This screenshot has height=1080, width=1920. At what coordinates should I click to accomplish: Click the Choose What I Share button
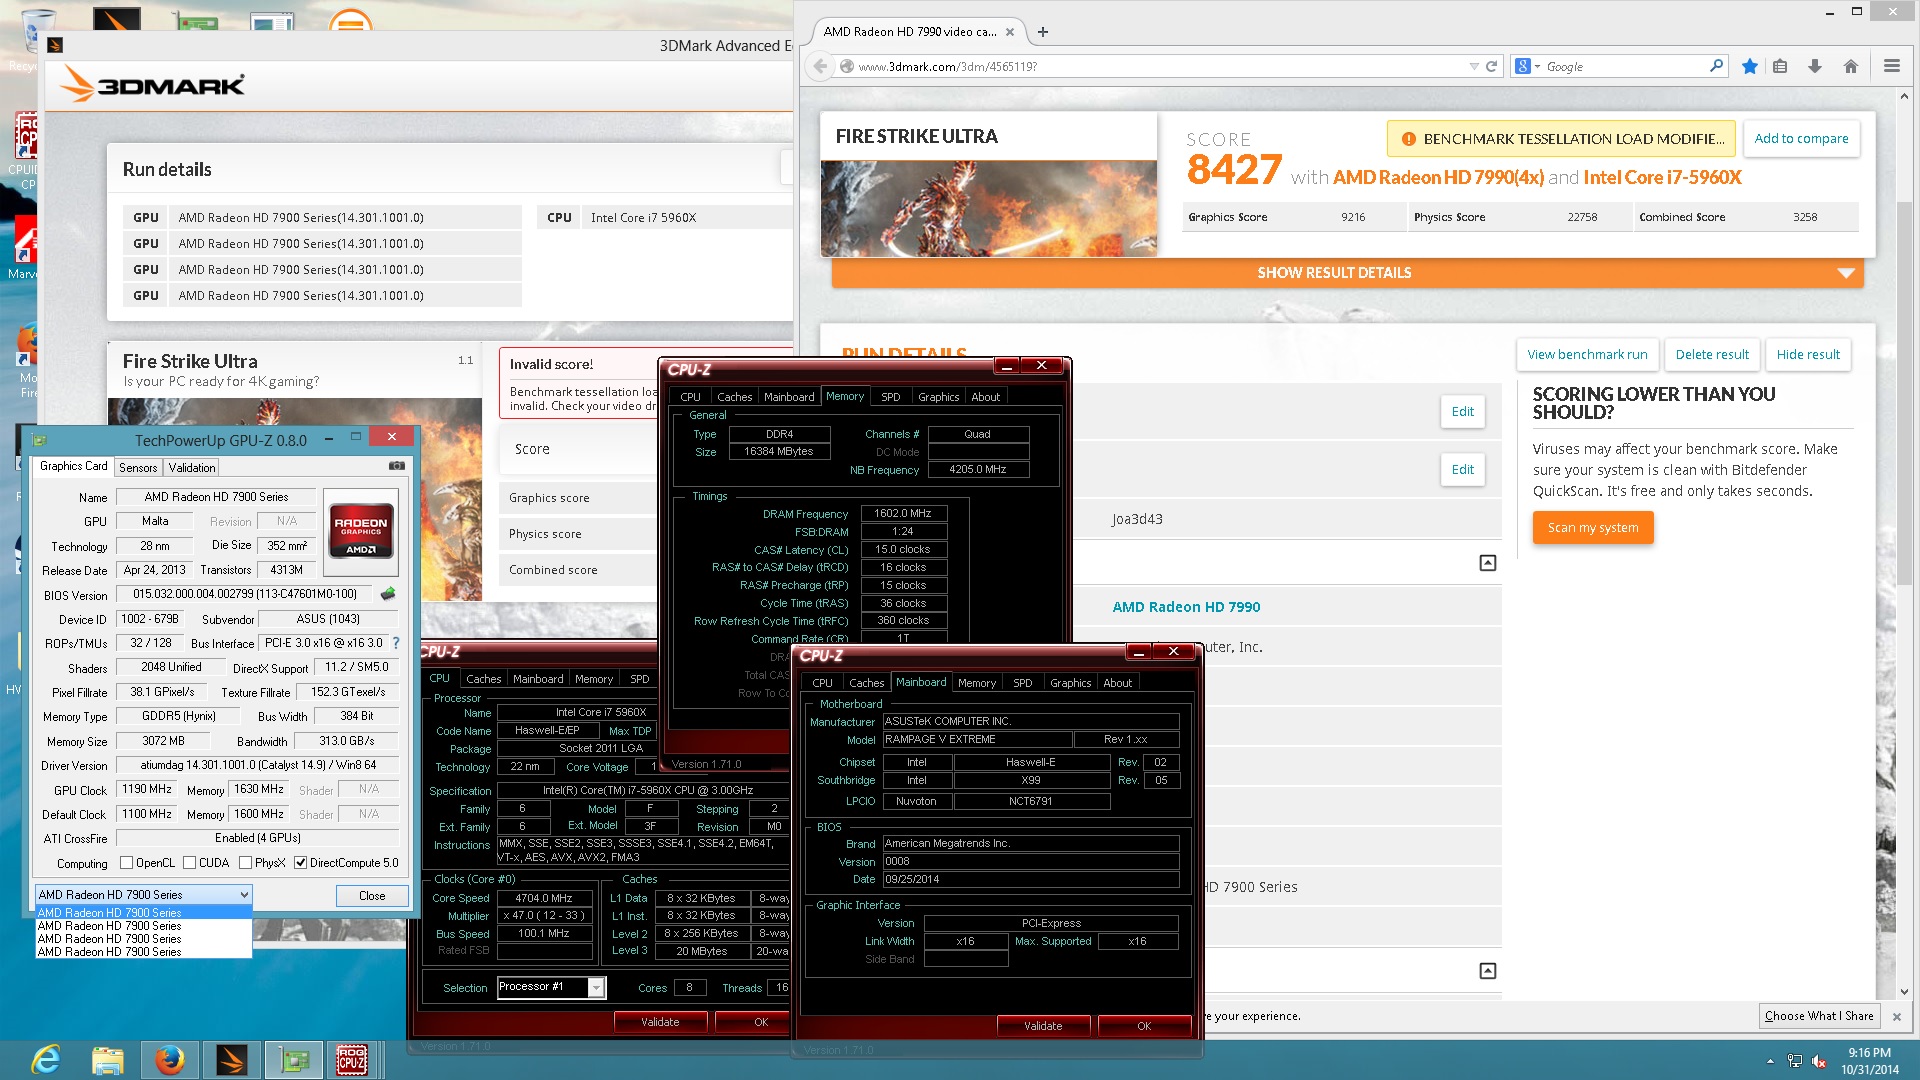click(1819, 1016)
